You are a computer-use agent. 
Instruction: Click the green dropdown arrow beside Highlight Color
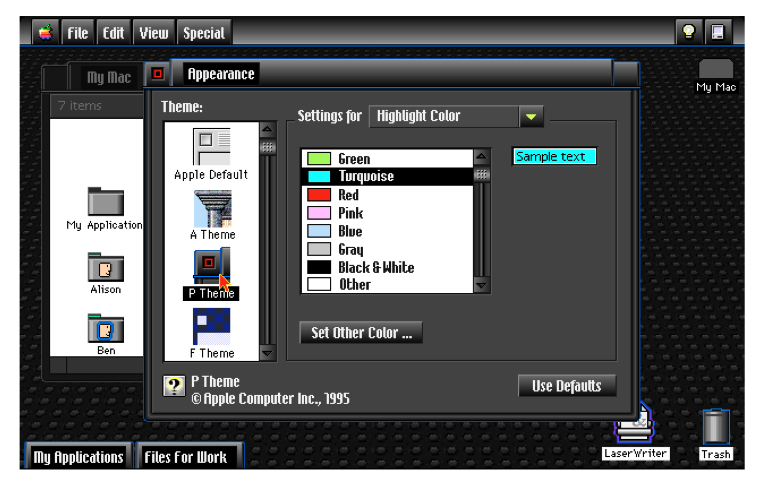point(531,117)
